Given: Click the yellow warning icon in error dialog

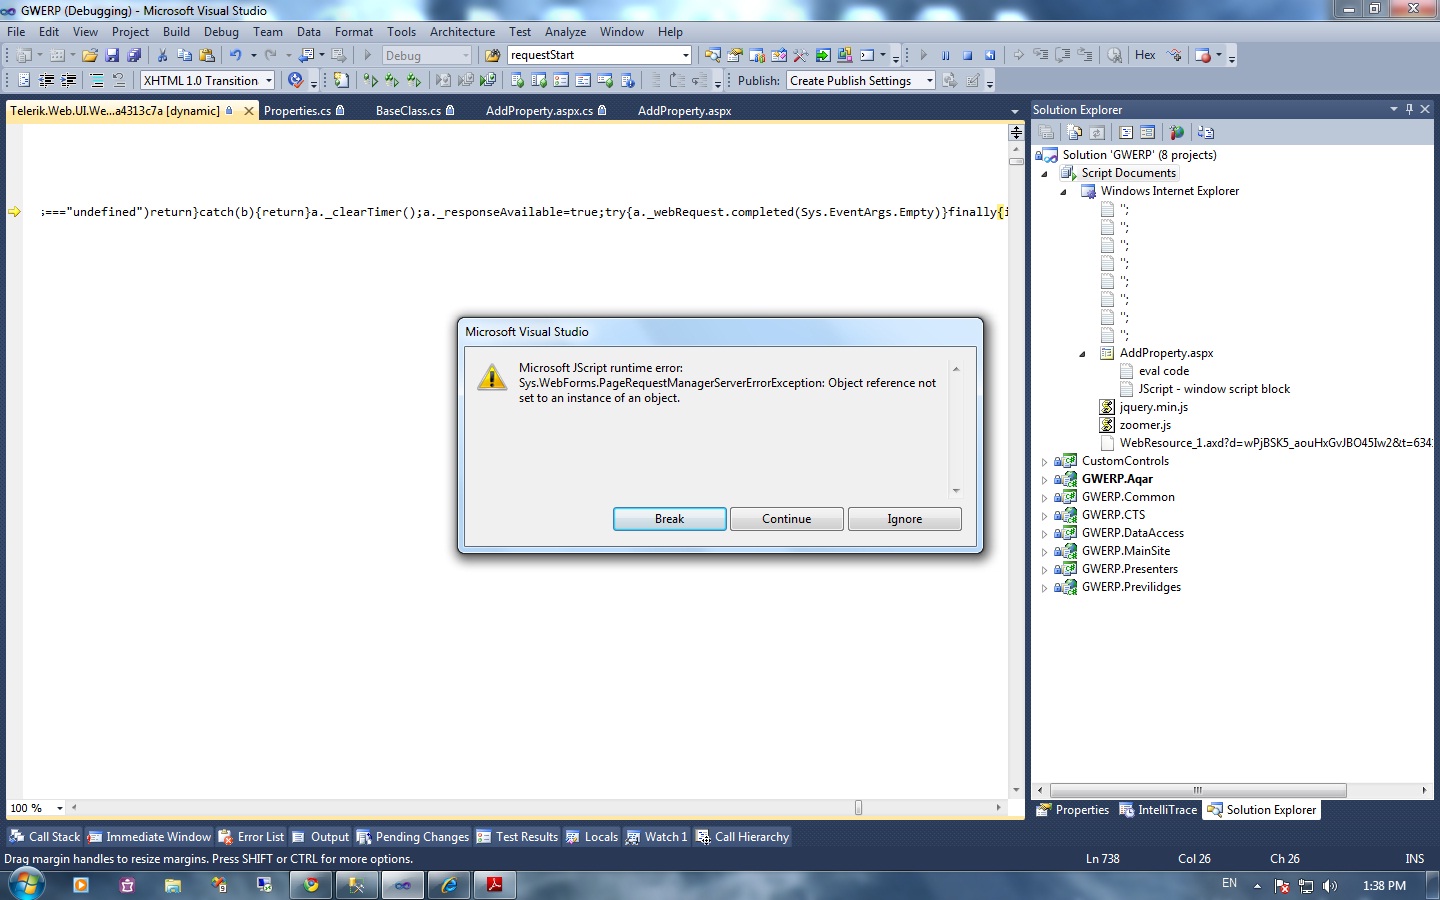Looking at the screenshot, I should (x=492, y=377).
